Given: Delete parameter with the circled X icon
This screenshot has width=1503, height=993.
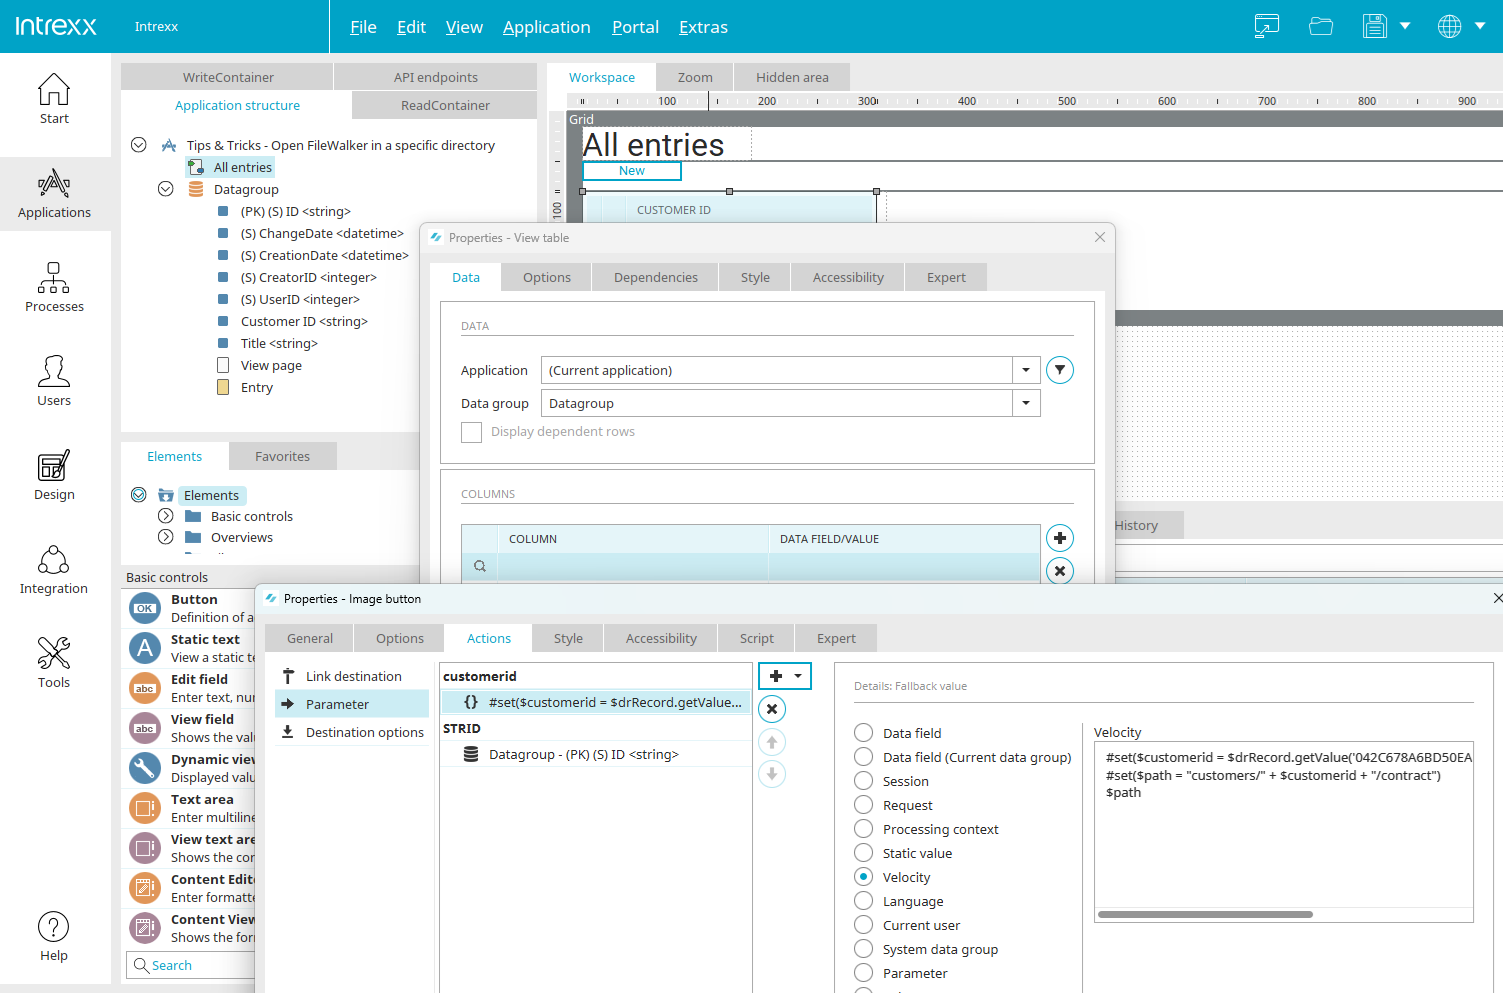Looking at the screenshot, I should click(772, 709).
